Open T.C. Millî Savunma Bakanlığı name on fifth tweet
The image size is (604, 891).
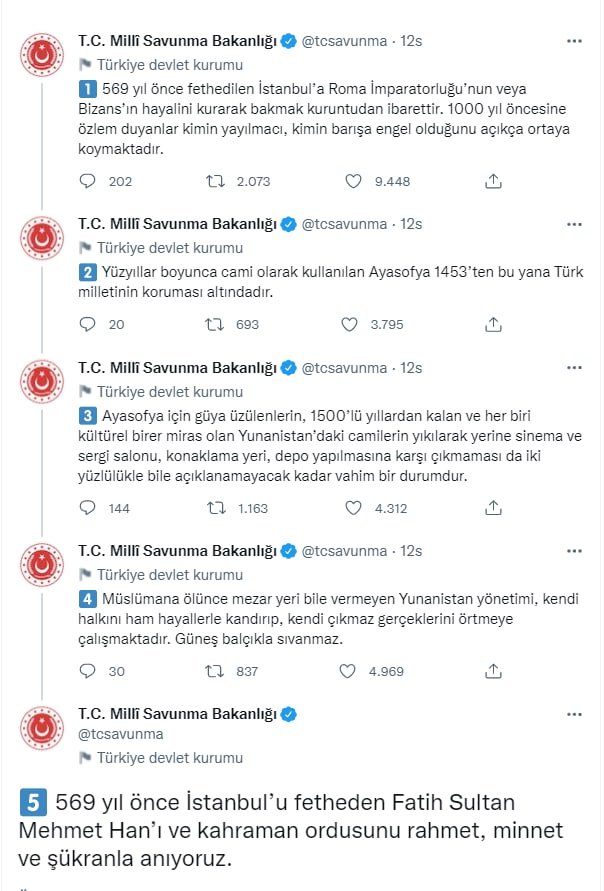point(177,714)
